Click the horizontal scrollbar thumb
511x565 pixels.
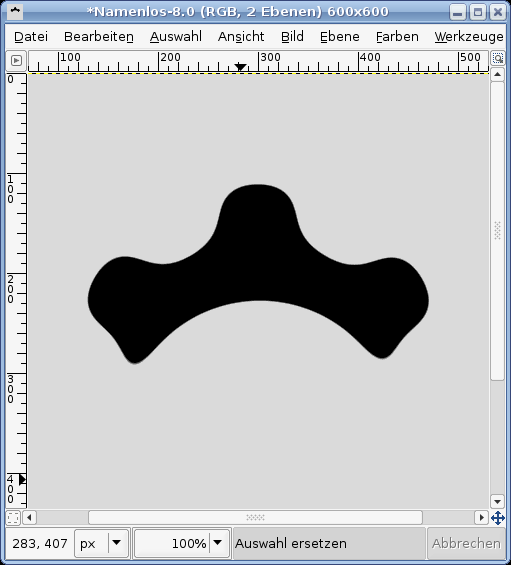click(x=256, y=518)
